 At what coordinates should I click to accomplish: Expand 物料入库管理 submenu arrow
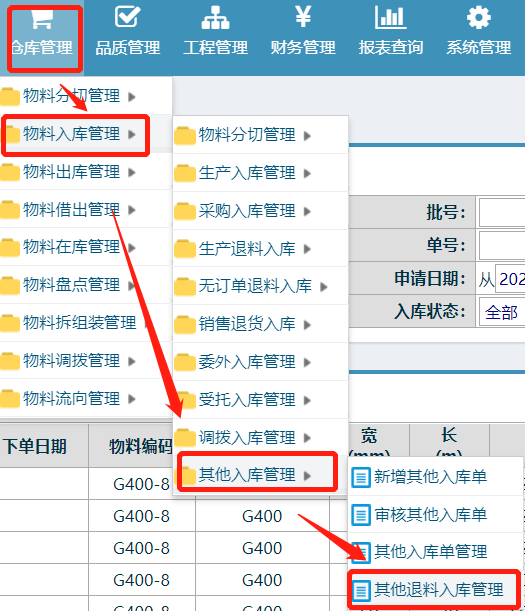coord(132,134)
